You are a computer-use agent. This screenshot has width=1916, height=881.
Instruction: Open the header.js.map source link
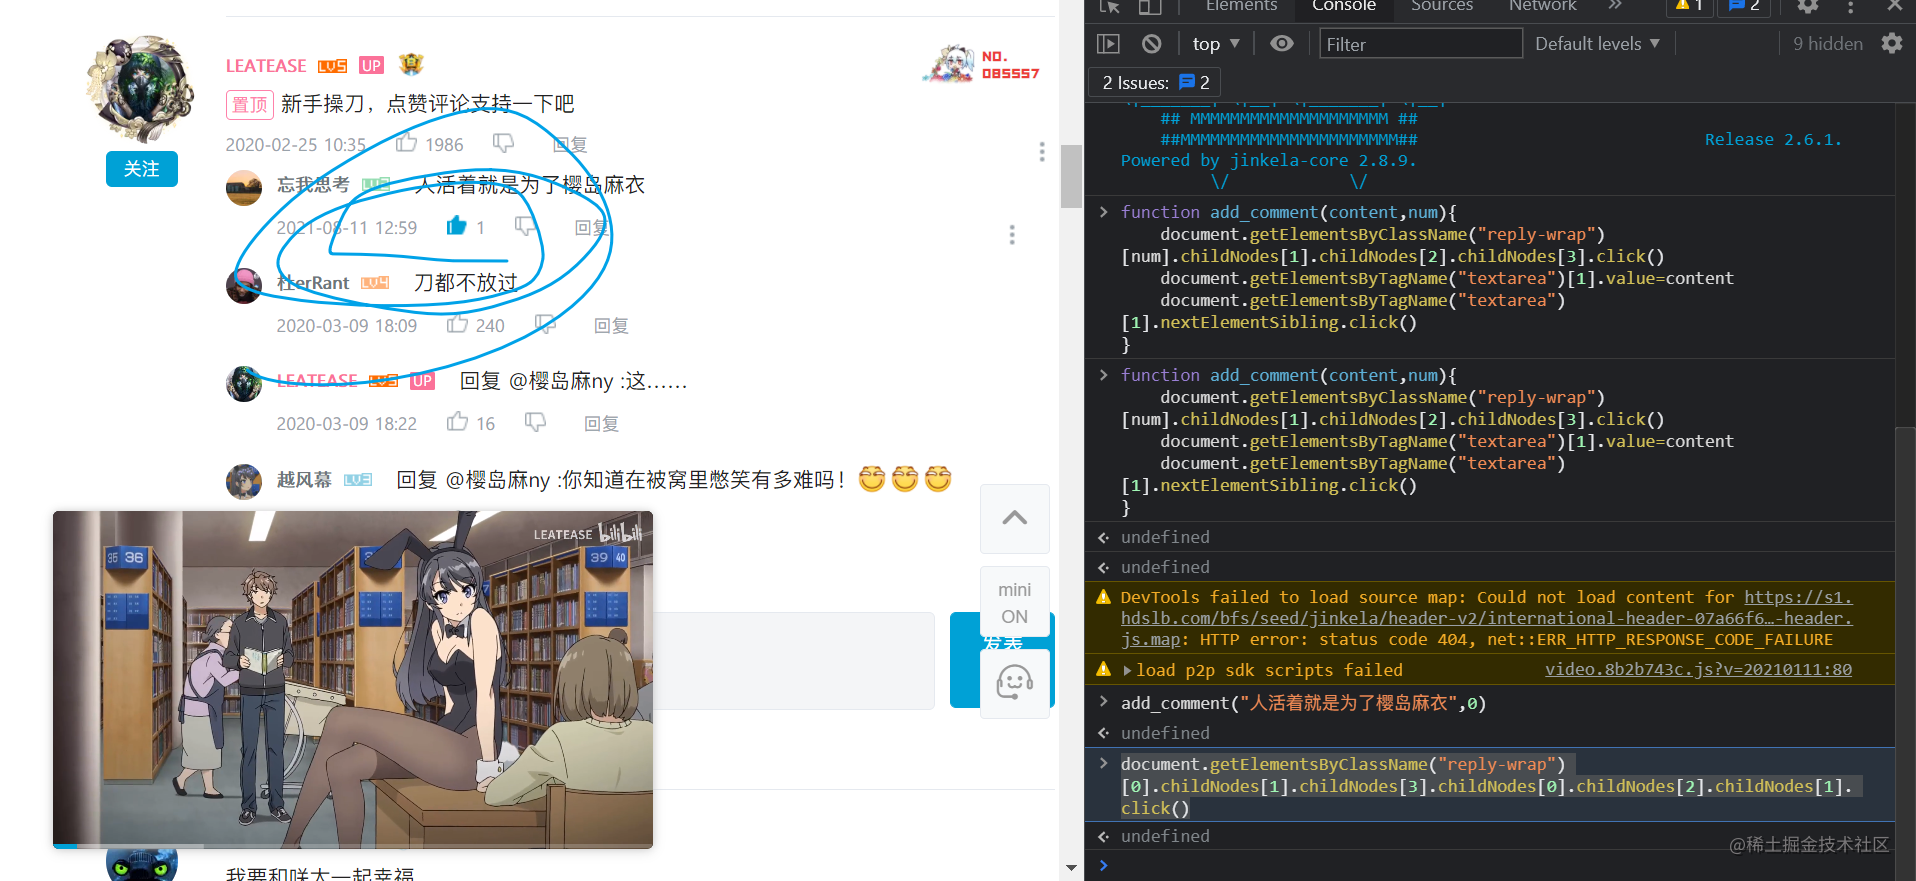click(x=1486, y=618)
